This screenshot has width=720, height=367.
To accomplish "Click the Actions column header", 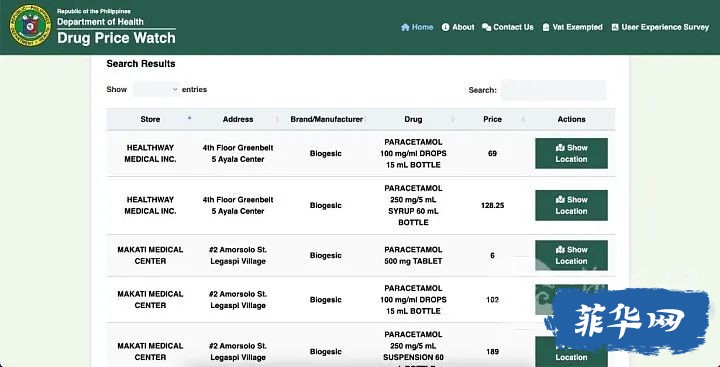I will point(571,119).
